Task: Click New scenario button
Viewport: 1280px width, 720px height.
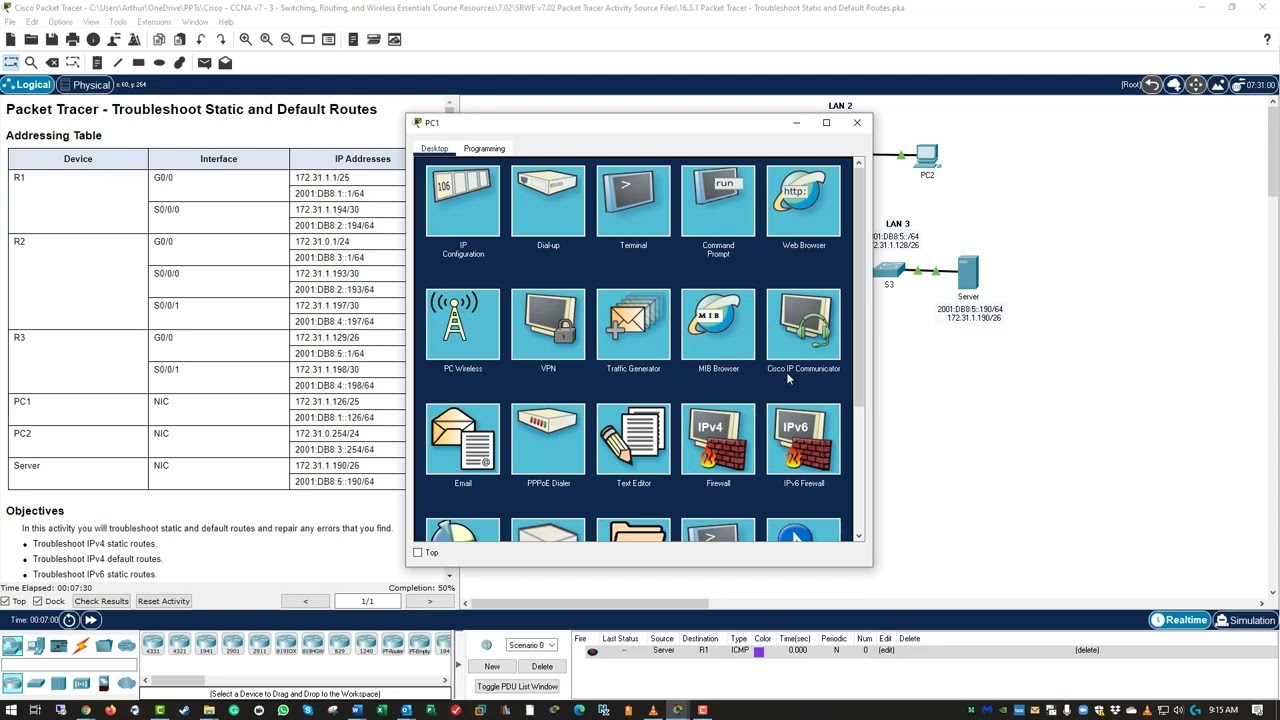Action: pos(492,666)
